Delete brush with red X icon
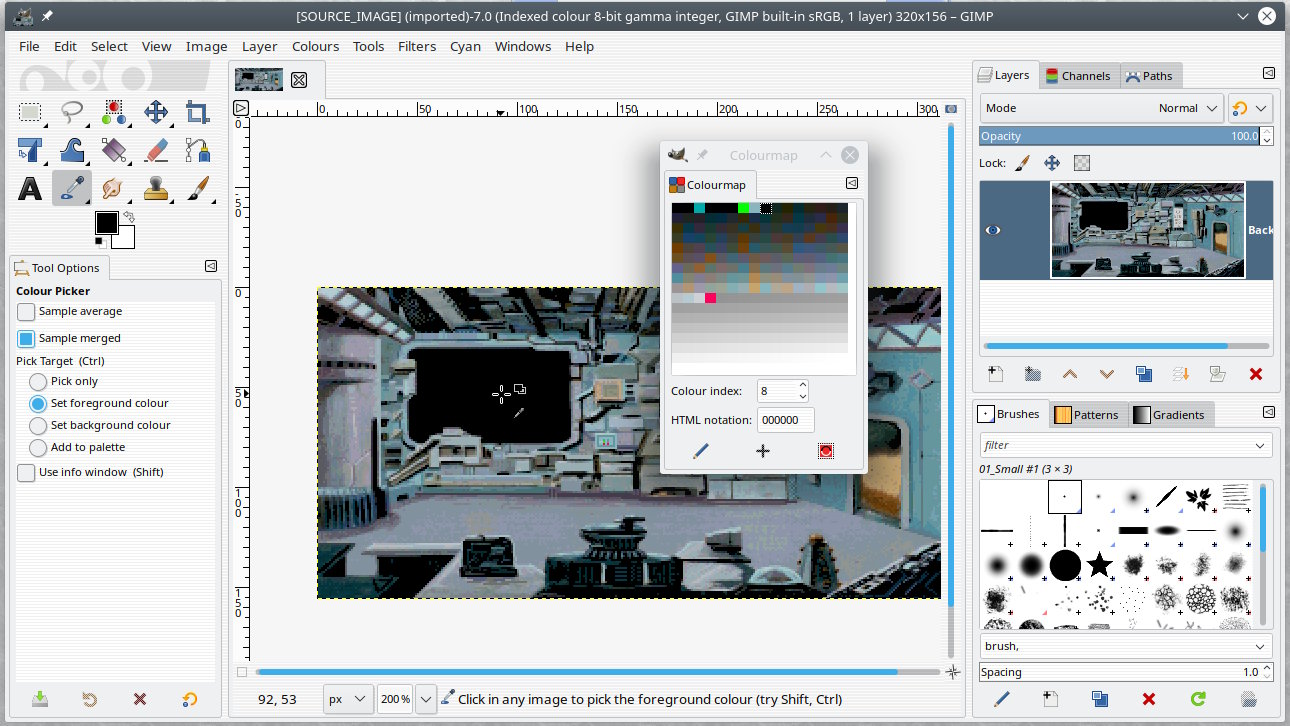This screenshot has width=1290, height=726. 1149,699
